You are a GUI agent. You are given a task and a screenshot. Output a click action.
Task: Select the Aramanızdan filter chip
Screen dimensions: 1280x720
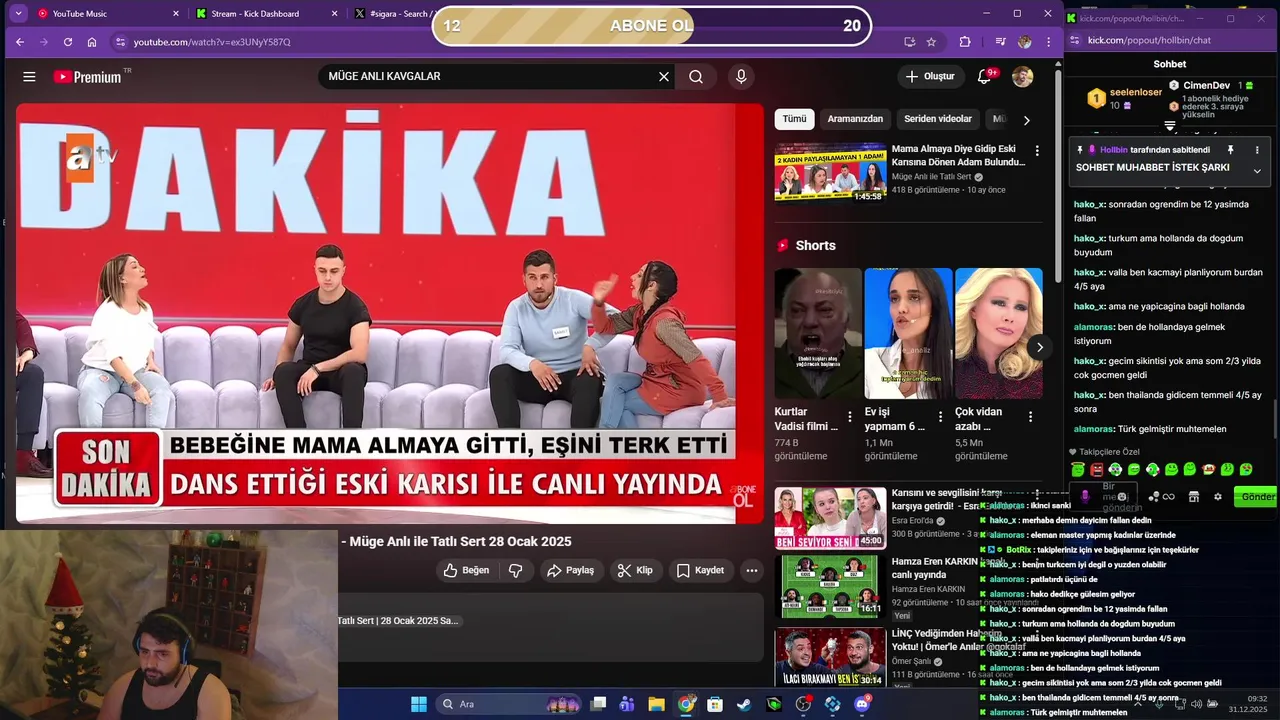click(x=855, y=119)
